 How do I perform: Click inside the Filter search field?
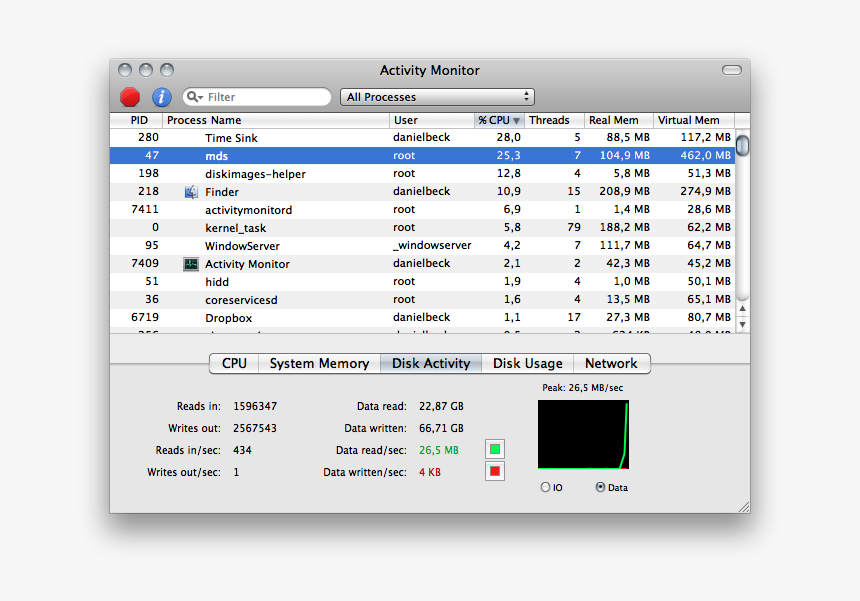[257, 97]
